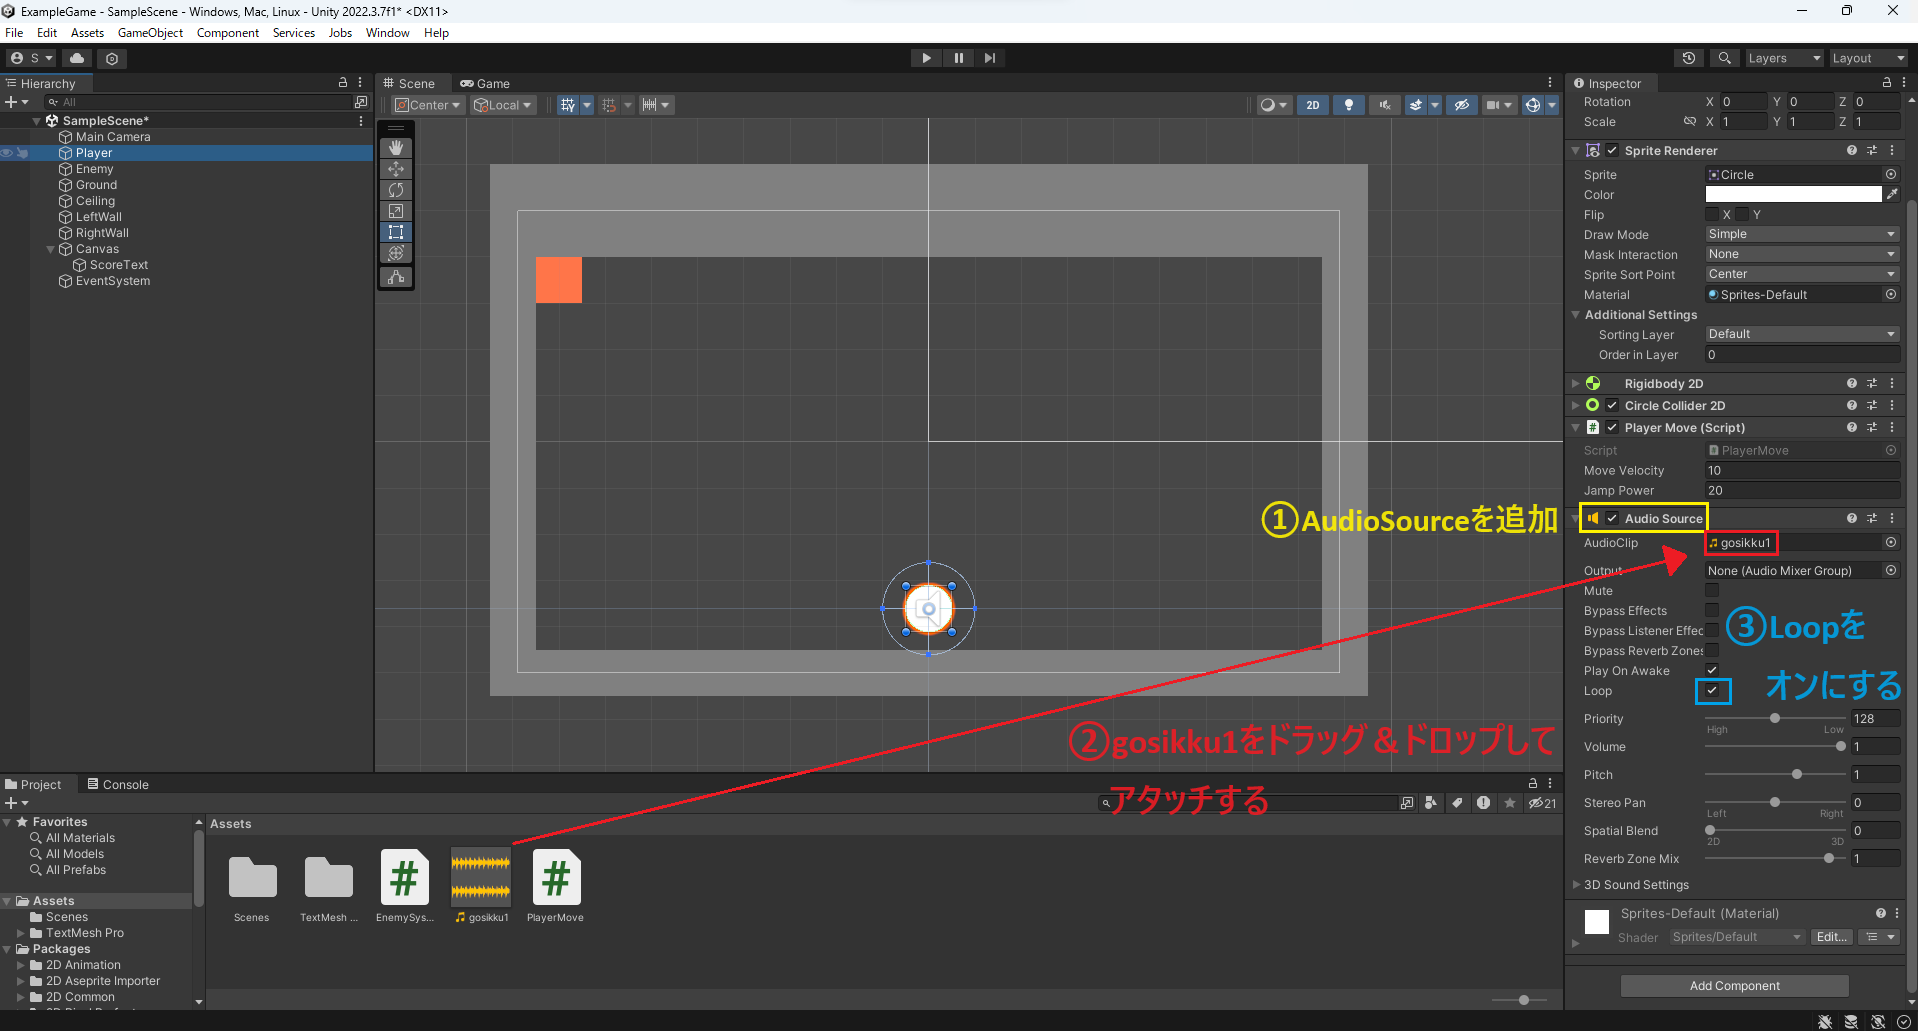
Task: Check the Mute option in Audio Source
Action: coord(1712,590)
